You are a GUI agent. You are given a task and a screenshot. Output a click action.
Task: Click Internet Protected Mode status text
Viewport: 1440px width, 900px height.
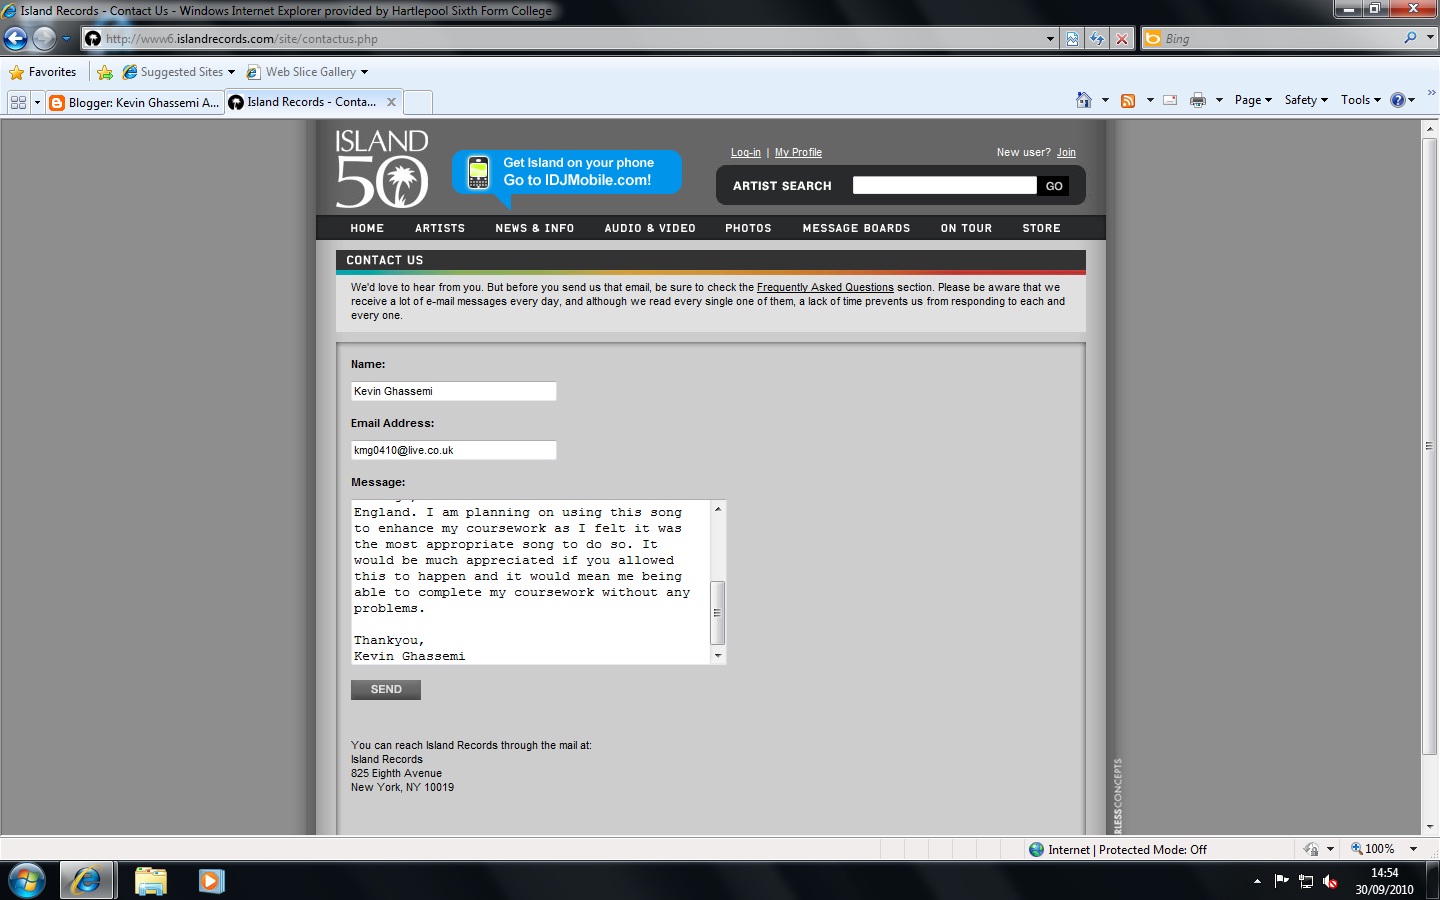tap(1127, 850)
